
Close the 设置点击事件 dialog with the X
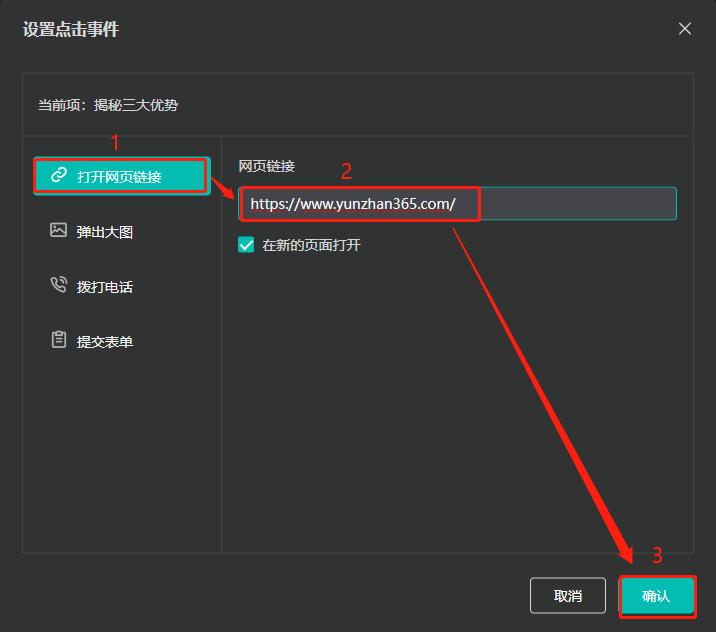[685, 29]
